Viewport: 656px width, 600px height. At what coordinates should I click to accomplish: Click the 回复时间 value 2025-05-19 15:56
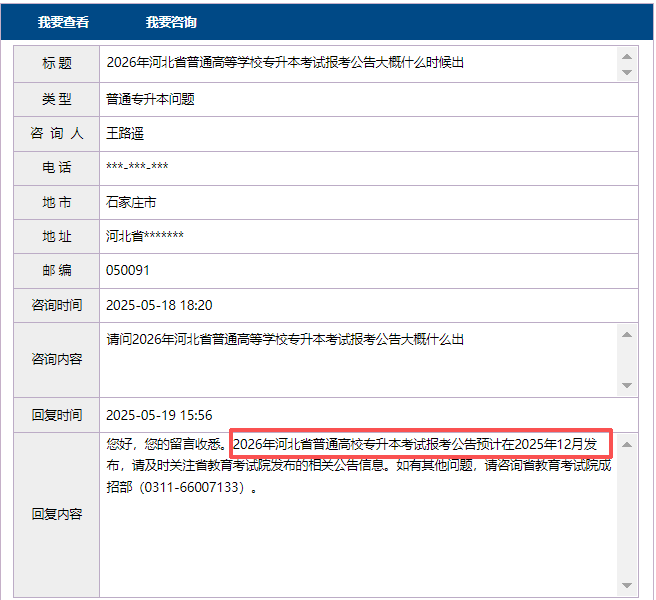coord(159,415)
